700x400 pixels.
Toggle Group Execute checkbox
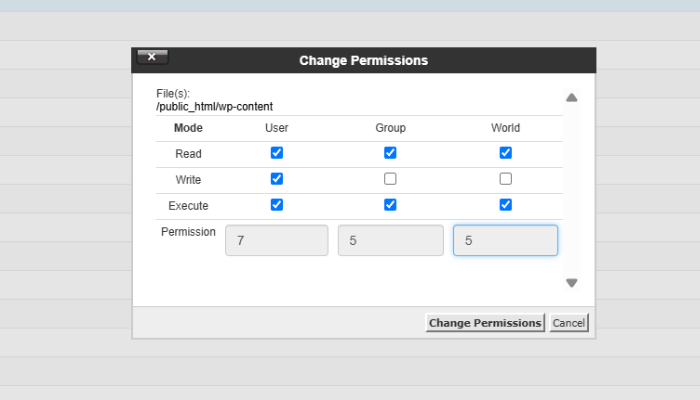pyautogui.click(x=390, y=205)
